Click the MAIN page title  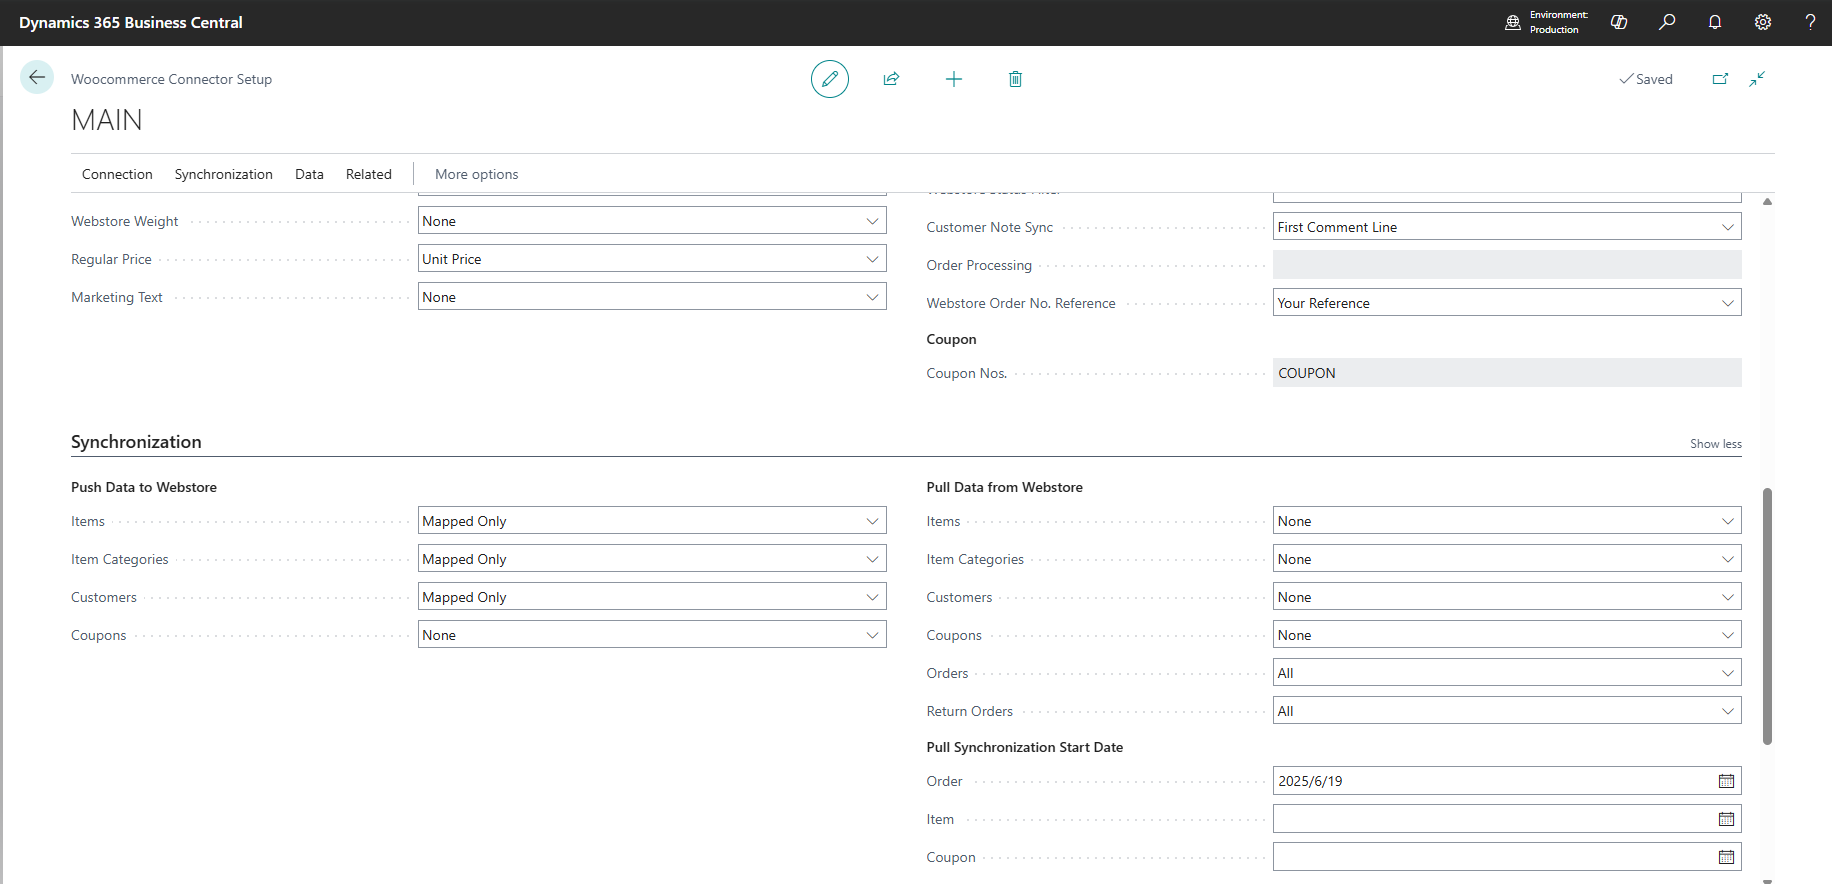(107, 120)
